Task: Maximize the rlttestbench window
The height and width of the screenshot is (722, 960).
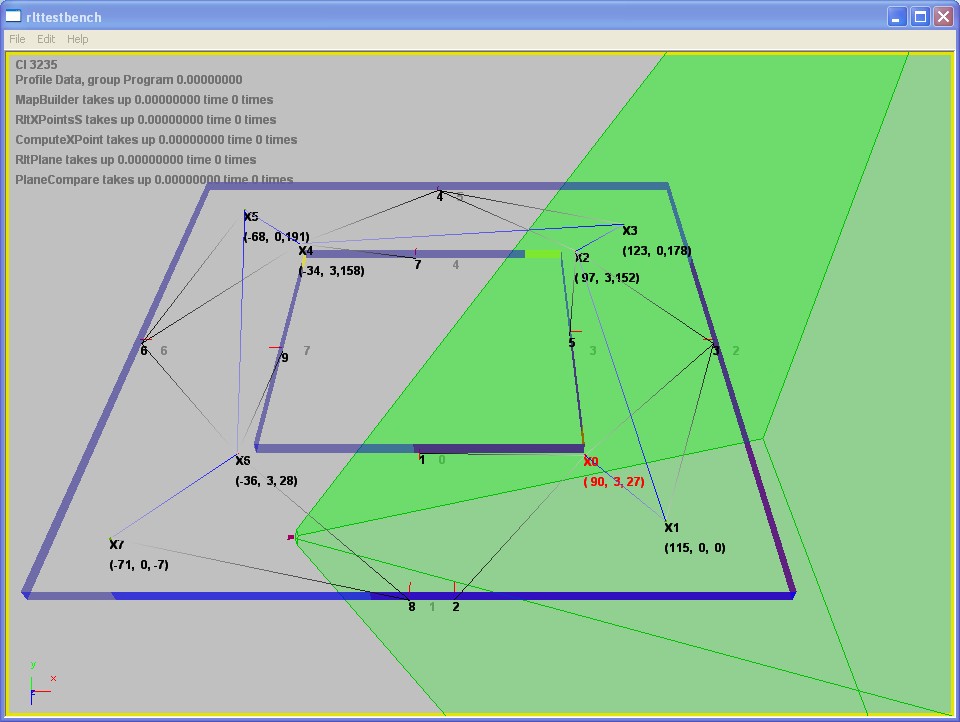Action: click(x=919, y=16)
